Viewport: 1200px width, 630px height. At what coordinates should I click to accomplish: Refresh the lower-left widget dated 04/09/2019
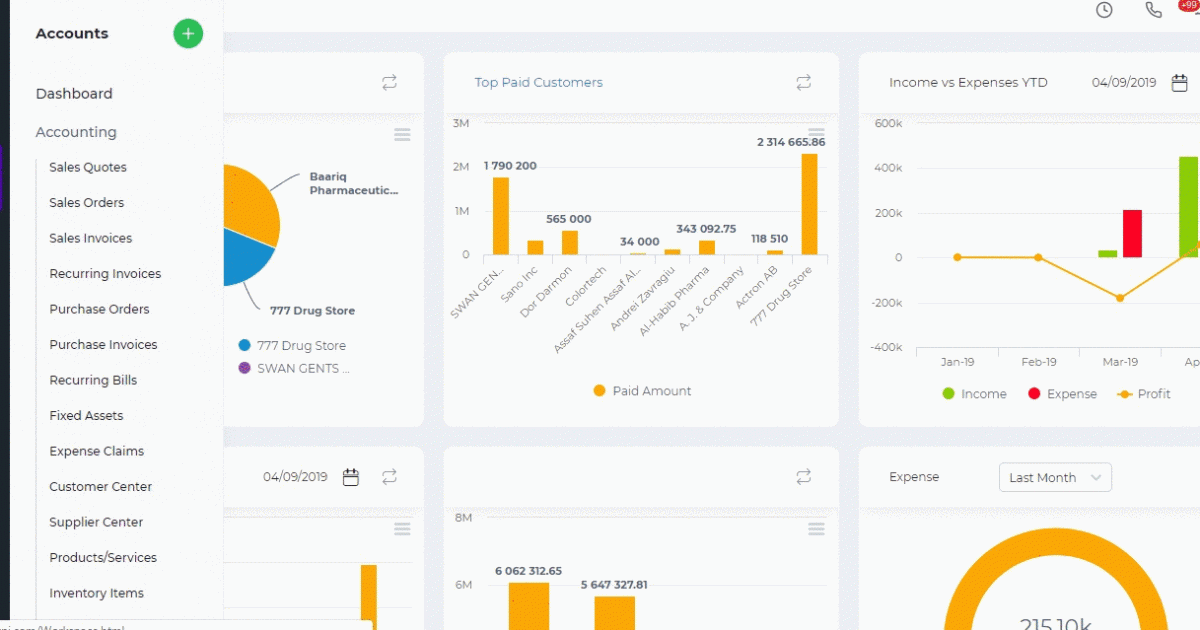coord(390,477)
